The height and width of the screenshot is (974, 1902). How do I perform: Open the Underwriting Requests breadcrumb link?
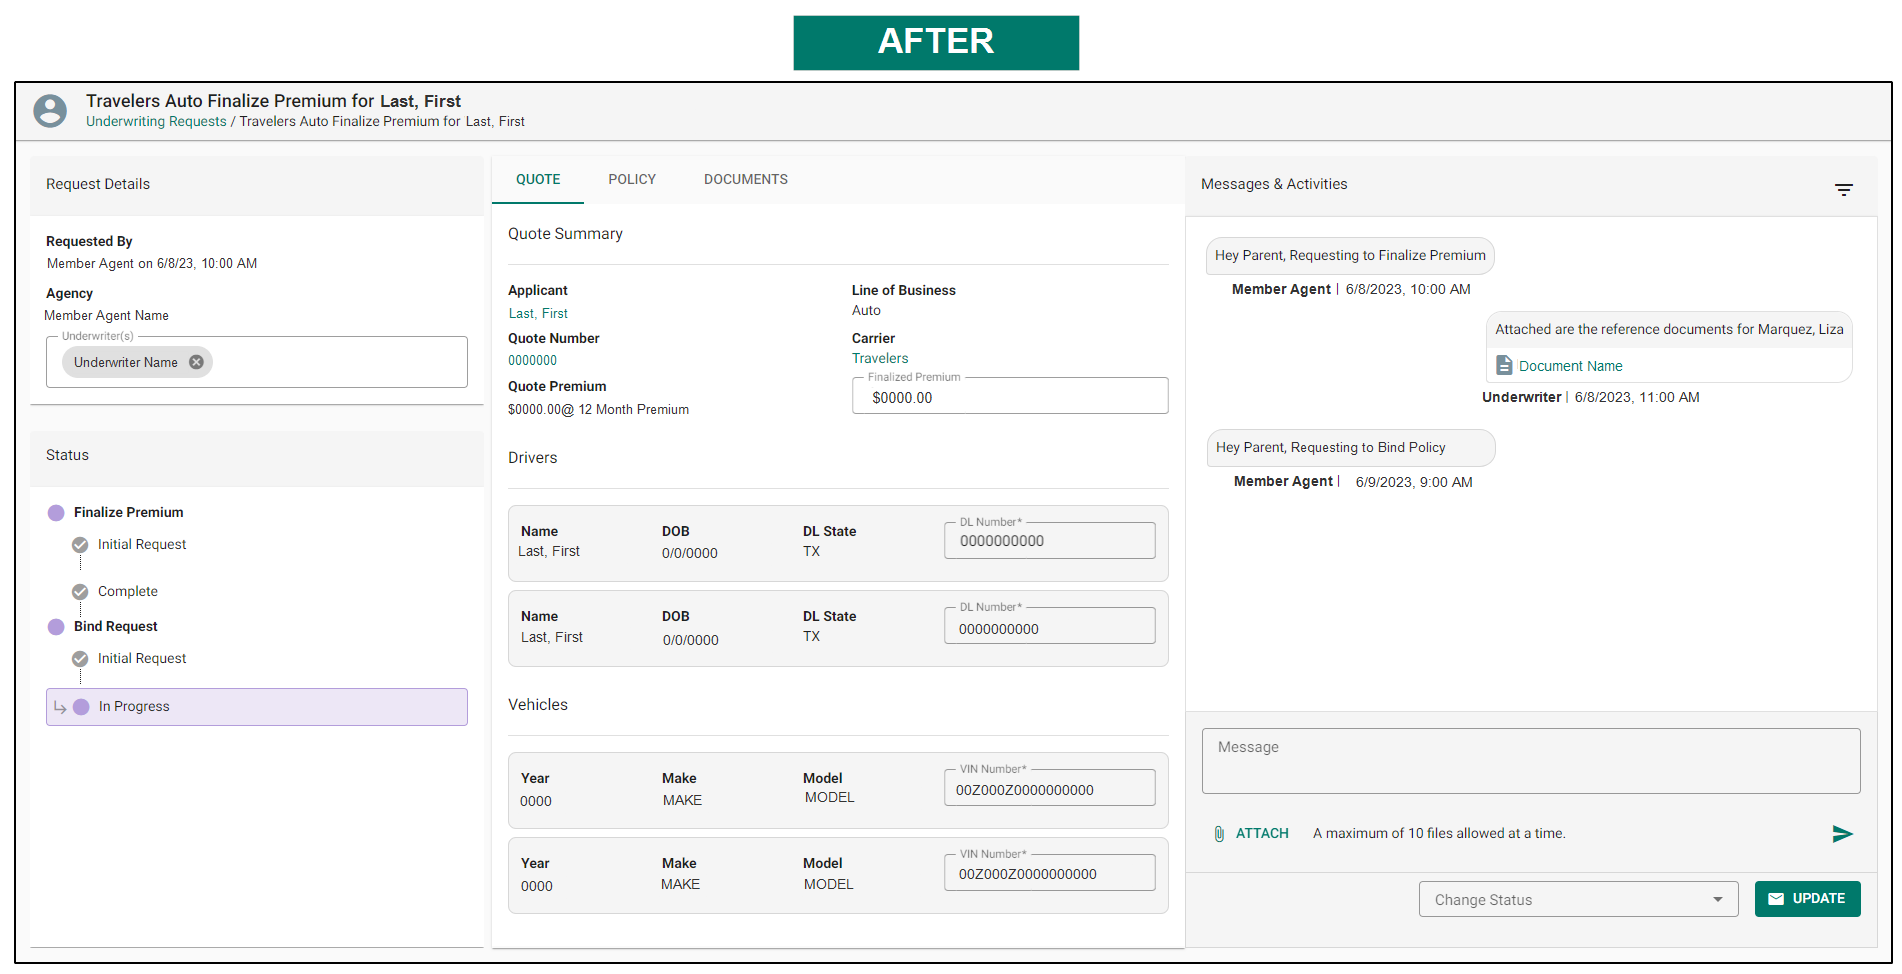156,121
